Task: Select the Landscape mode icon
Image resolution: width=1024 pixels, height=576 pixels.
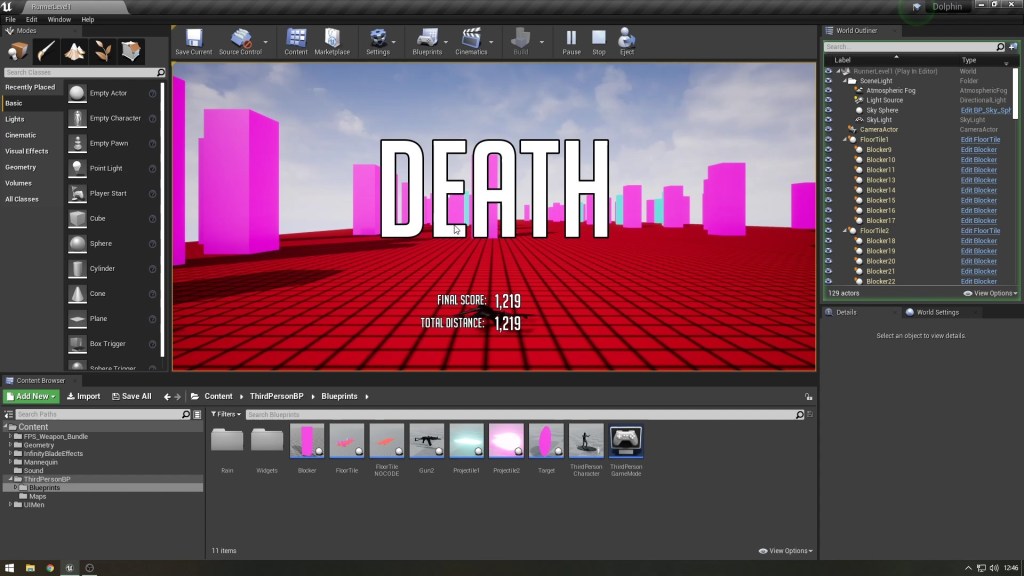Action: click(x=75, y=51)
